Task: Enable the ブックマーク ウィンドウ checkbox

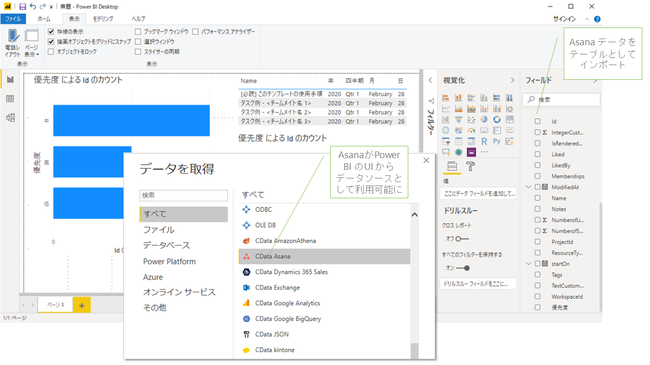Action: pos(138,32)
